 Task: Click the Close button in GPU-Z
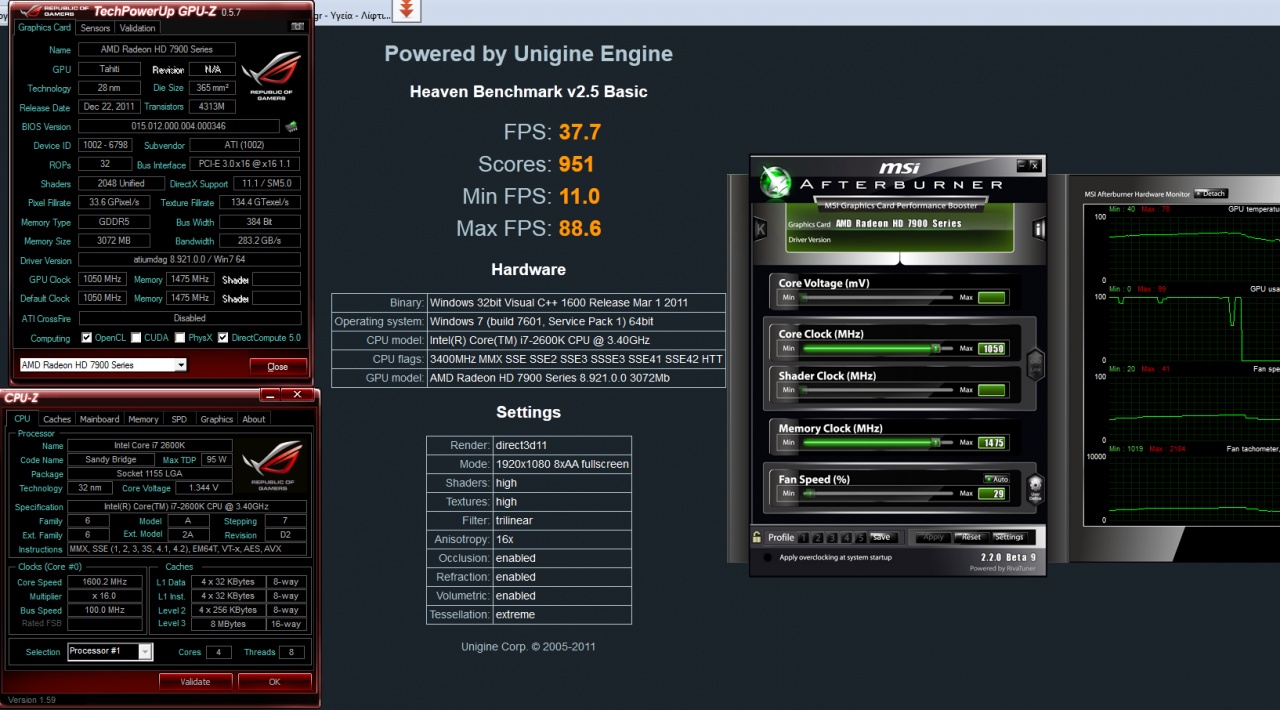point(278,366)
